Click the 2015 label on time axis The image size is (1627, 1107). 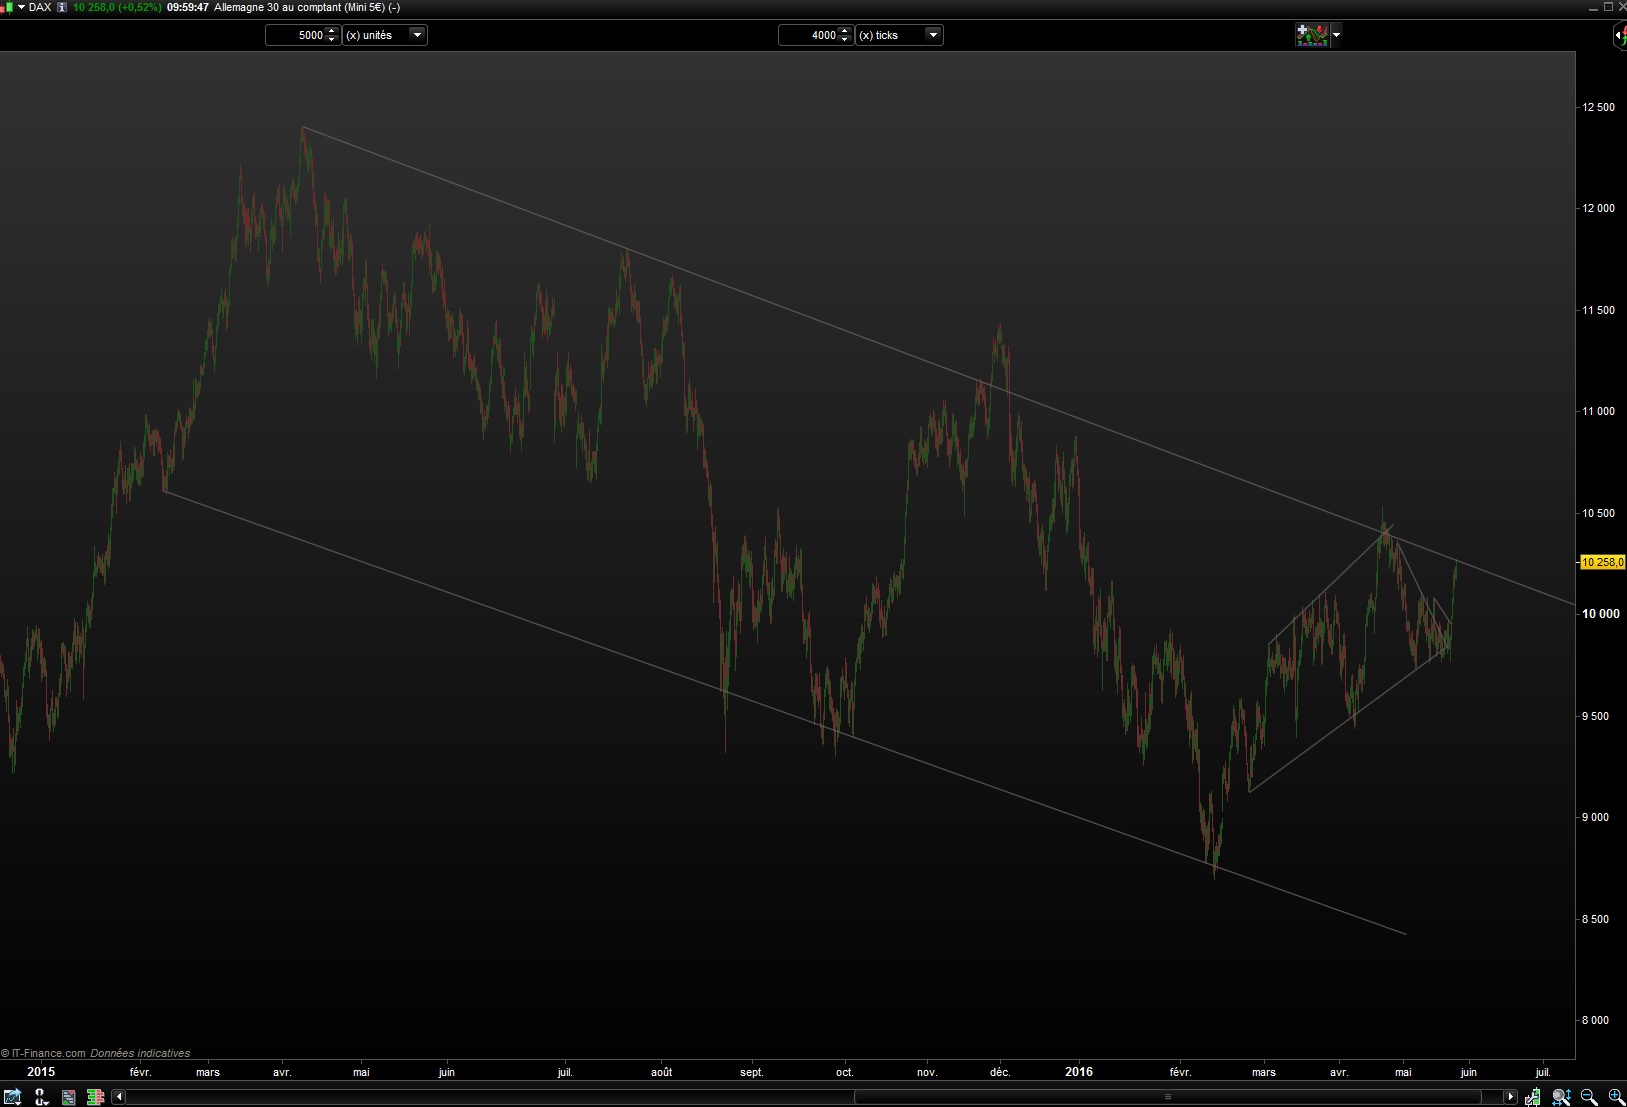click(41, 1071)
